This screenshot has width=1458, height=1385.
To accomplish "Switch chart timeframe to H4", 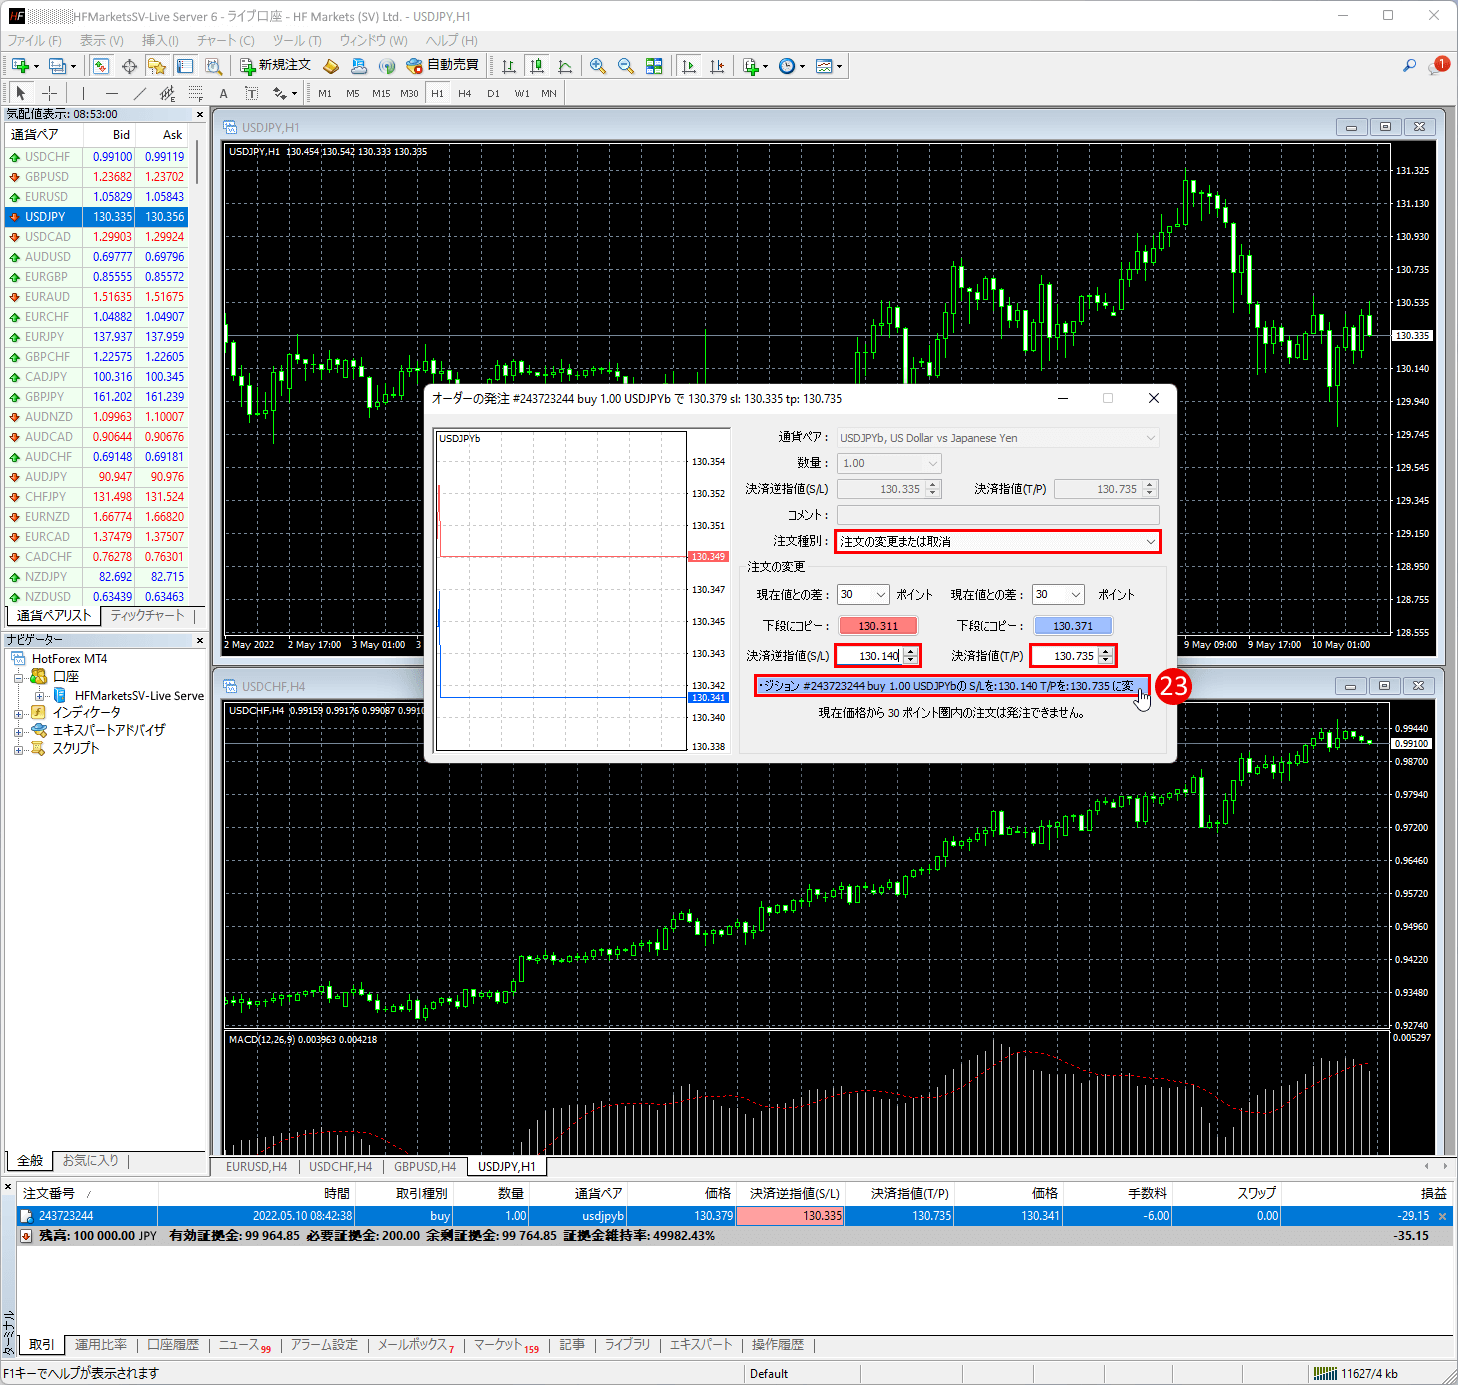I will [x=464, y=93].
